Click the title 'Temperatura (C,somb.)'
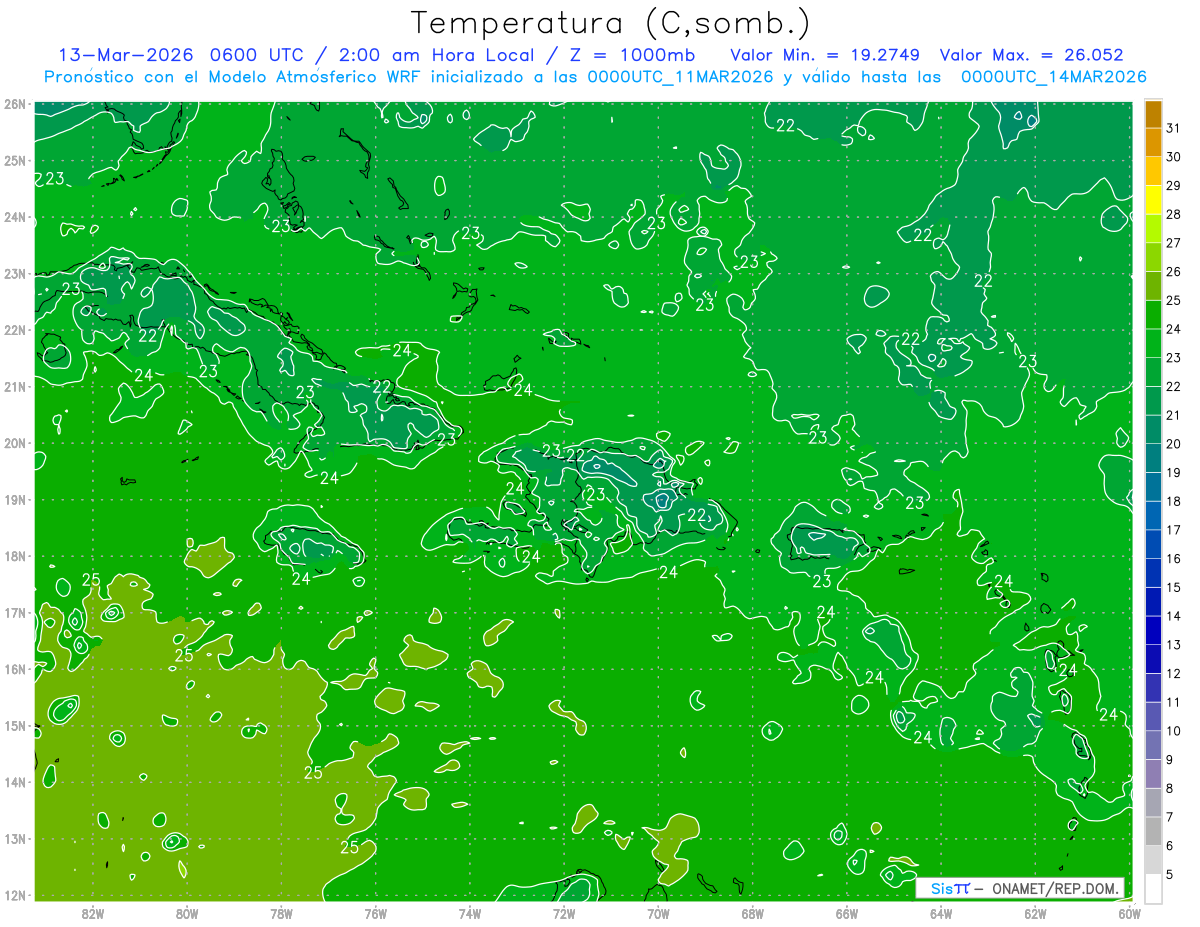The height and width of the screenshot is (927, 1200). 611,23
